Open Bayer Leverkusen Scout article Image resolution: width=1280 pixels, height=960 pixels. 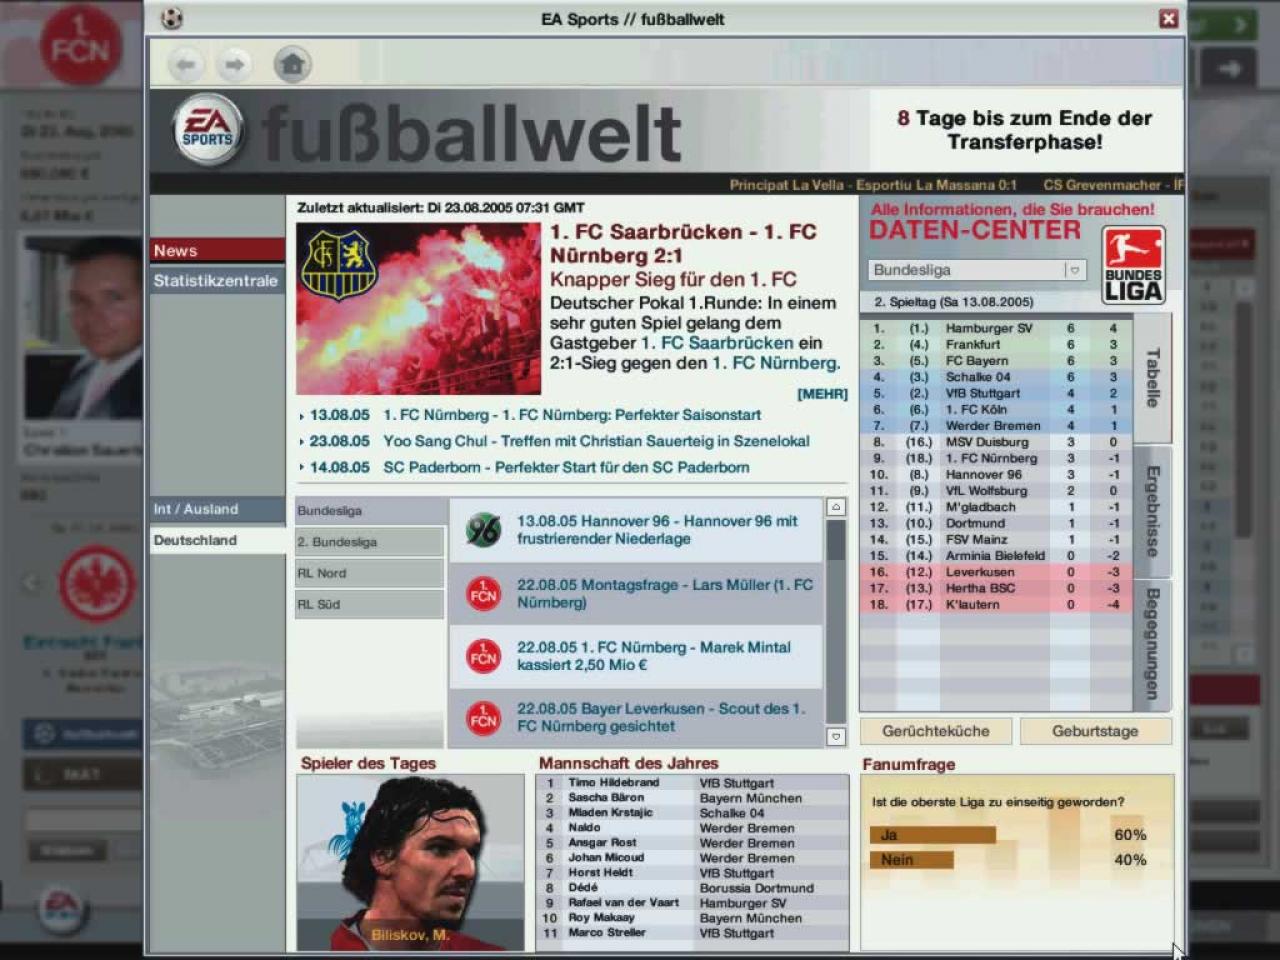pyautogui.click(x=660, y=717)
